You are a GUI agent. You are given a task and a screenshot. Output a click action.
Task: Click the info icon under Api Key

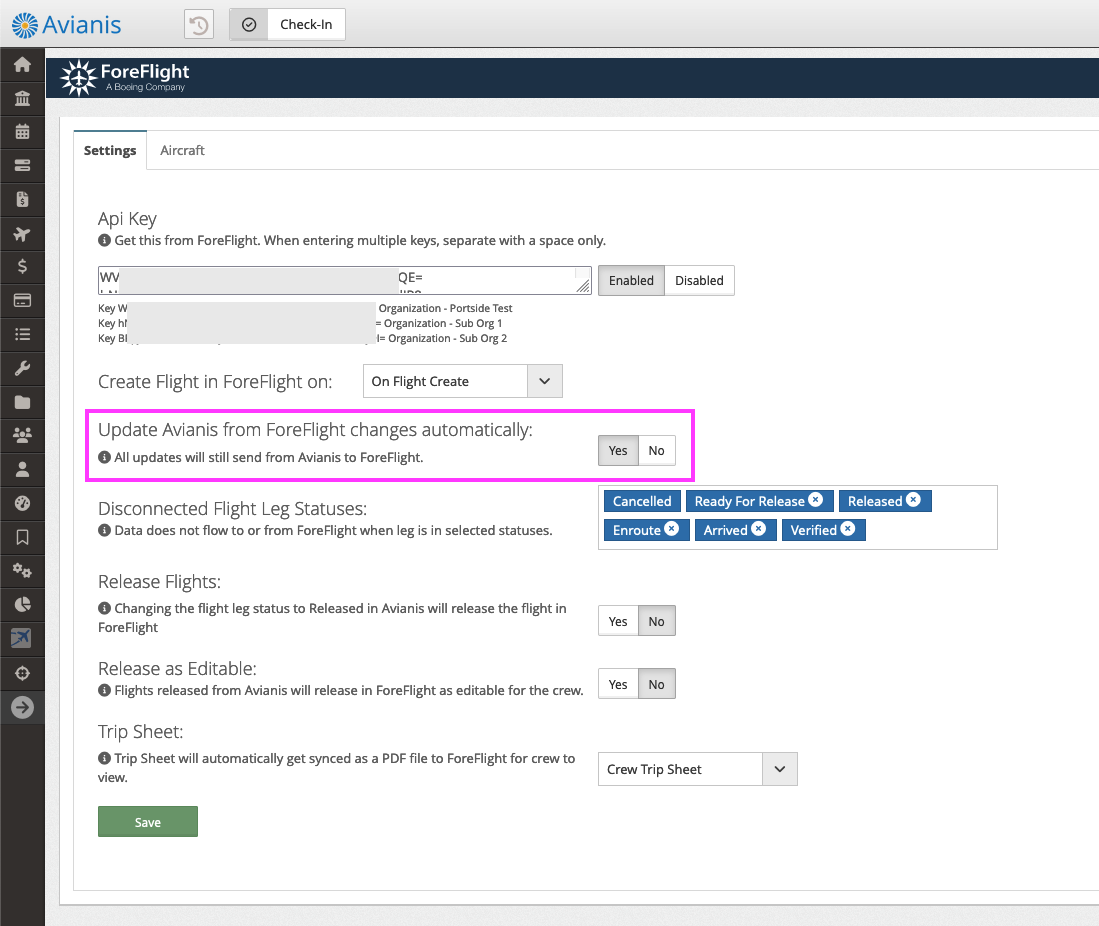pyautogui.click(x=104, y=240)
